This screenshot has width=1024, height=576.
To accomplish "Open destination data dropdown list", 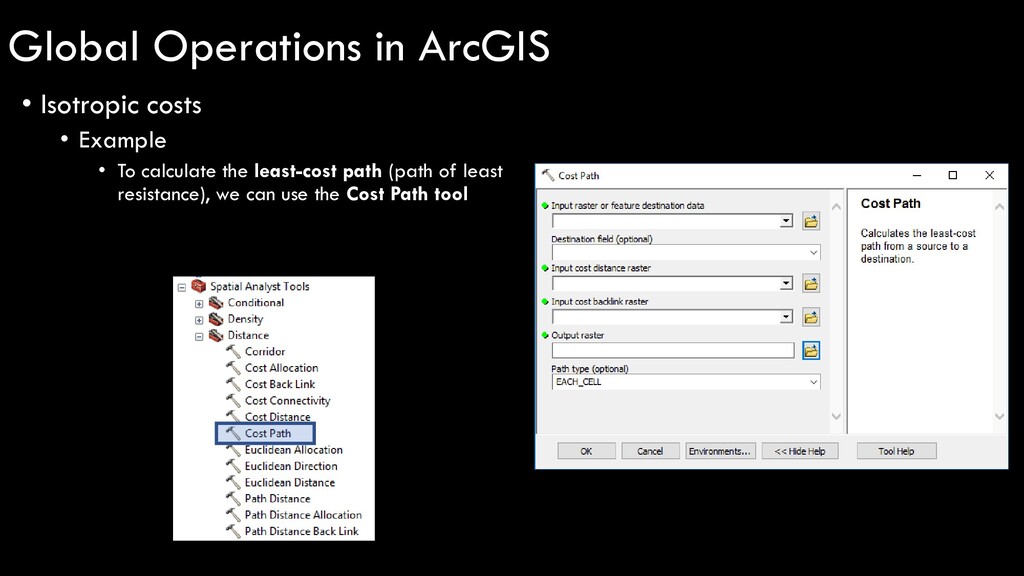I will coord(786,221).
